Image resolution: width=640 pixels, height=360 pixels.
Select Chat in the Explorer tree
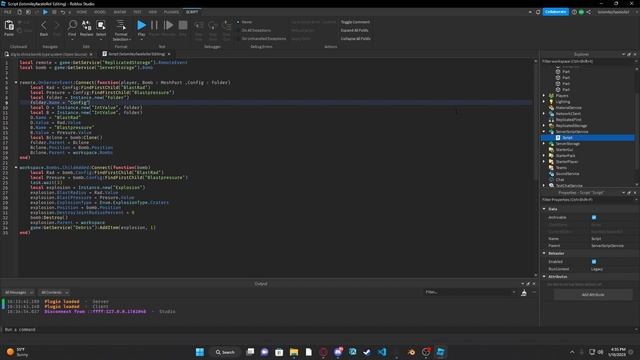pos(560,180)
